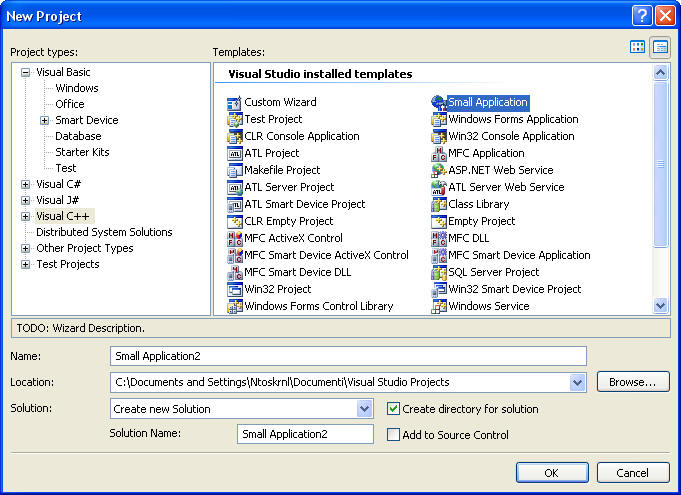Click the Small Application globe icon
Screen dimensions: 681x495
pos(439,103)
